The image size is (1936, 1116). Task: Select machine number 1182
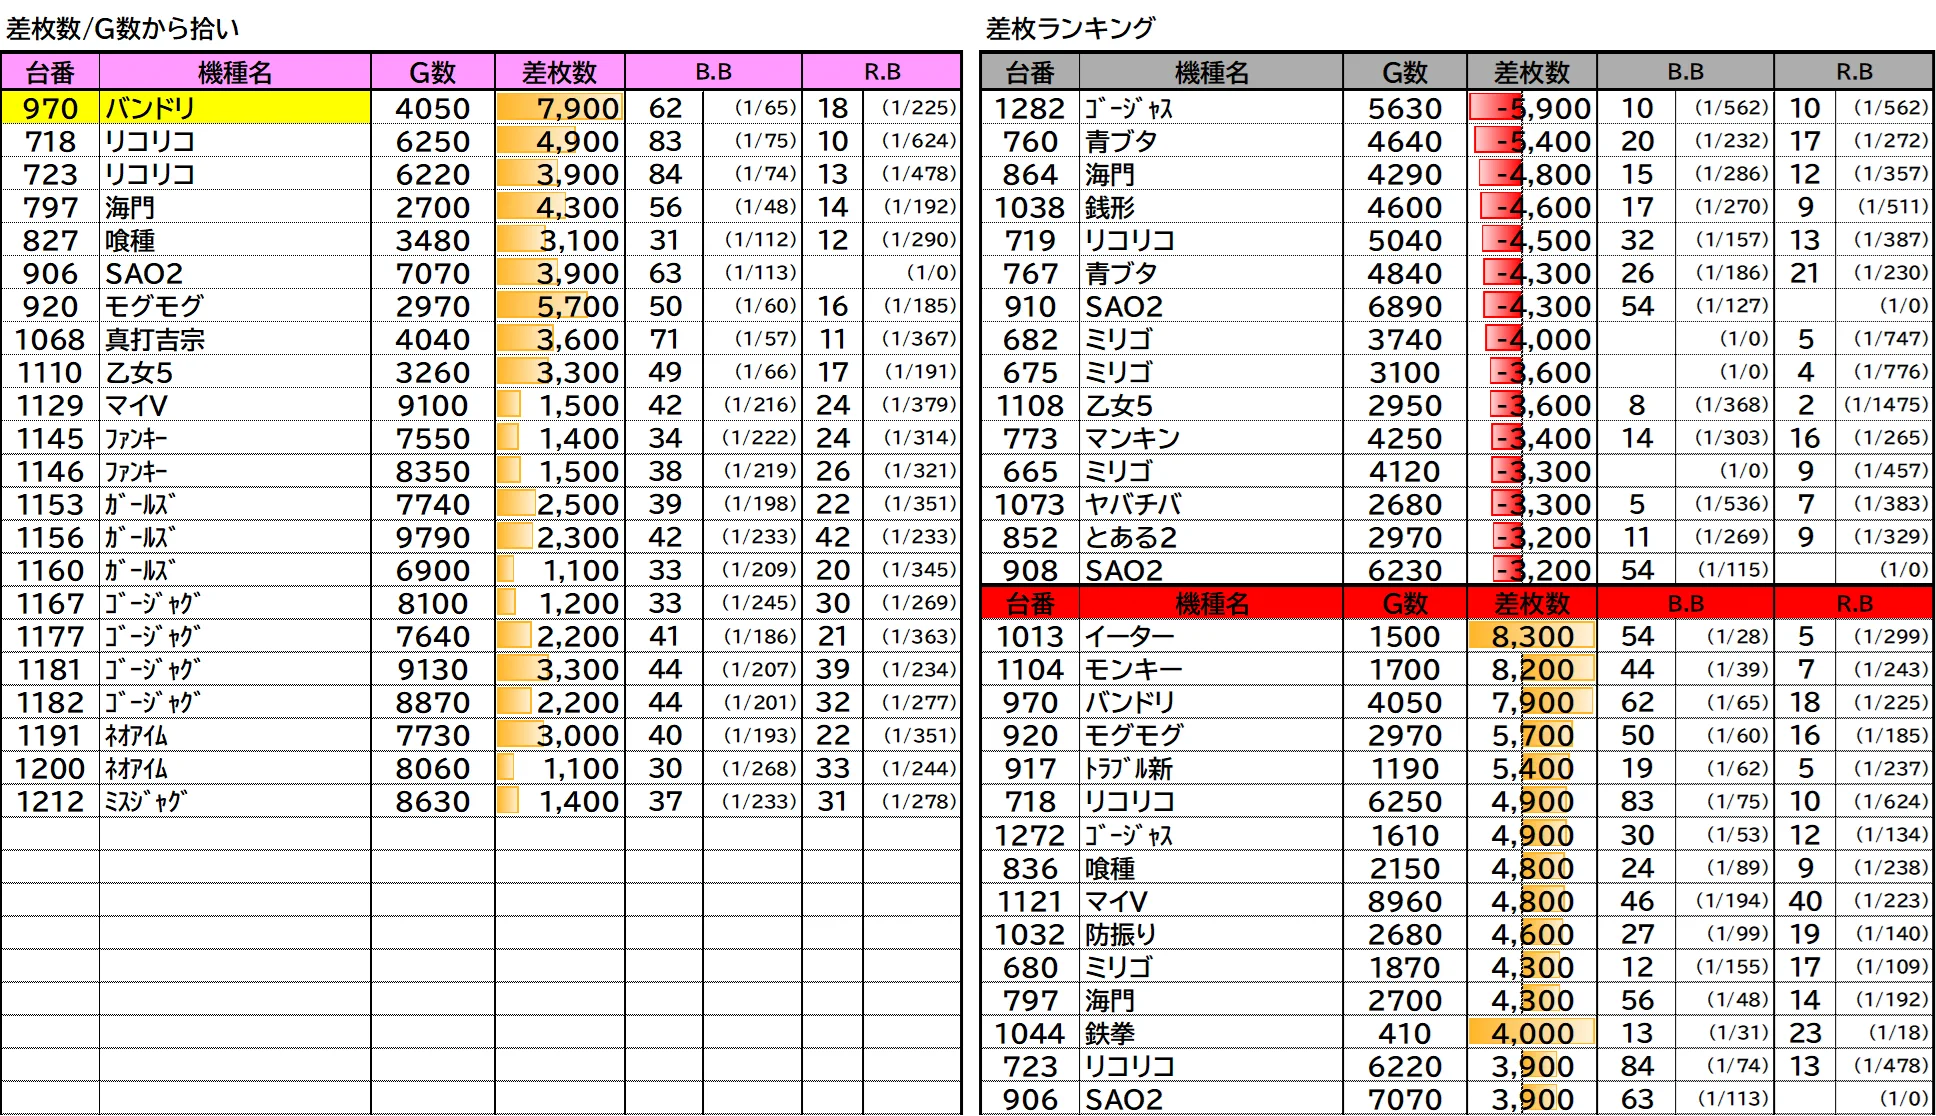(50, 702)
